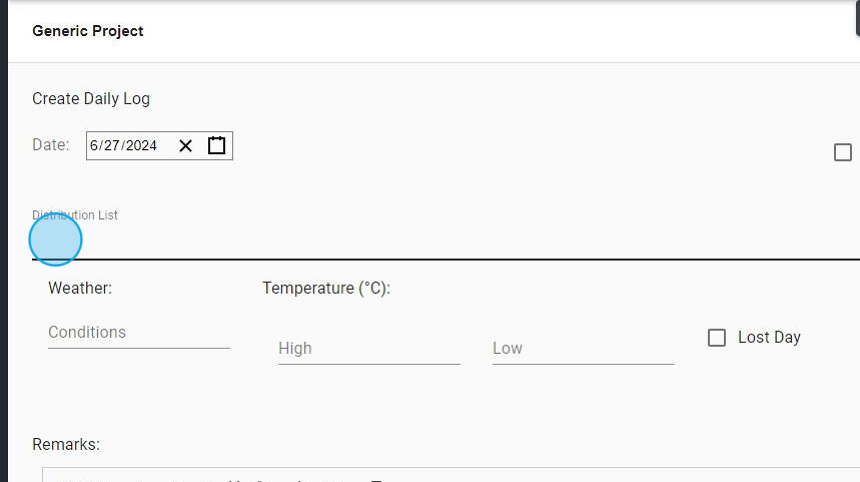Focus the weather Conditions field
Viewport: 860px width, 482px height.
click(138, 333)
